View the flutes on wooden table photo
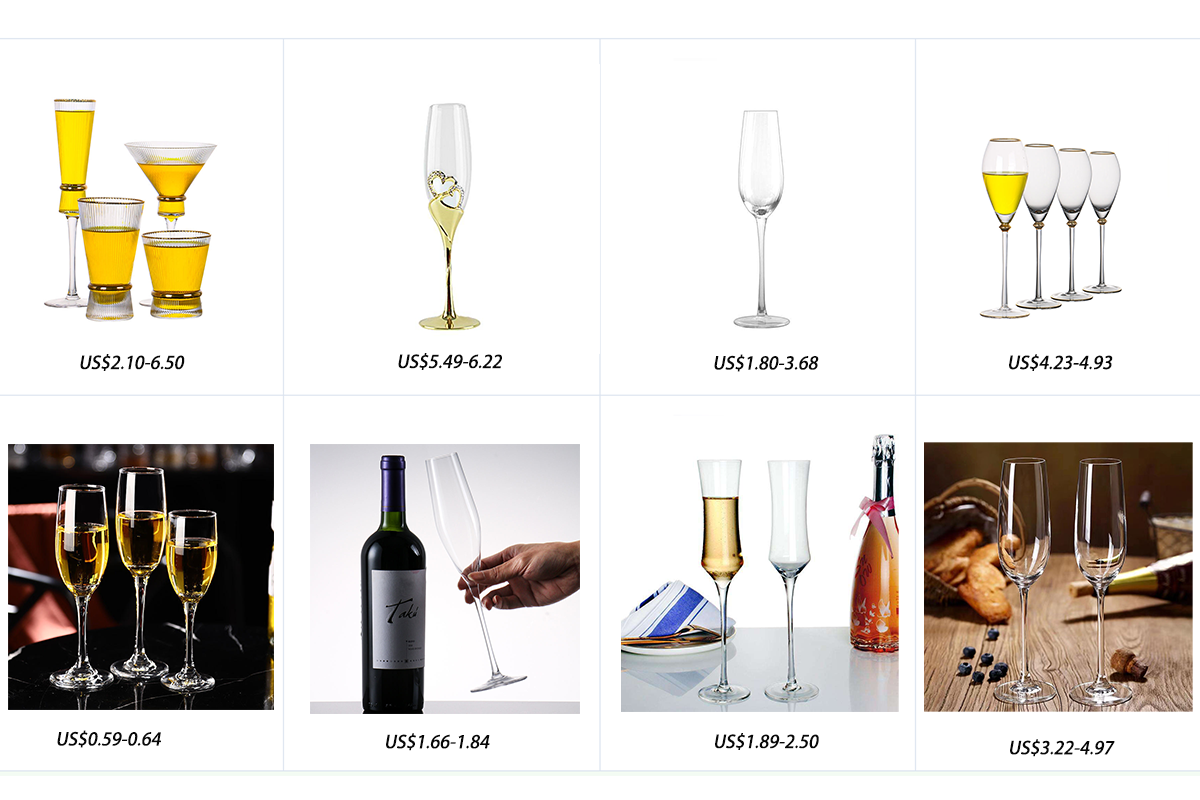 pos(1058,577)
